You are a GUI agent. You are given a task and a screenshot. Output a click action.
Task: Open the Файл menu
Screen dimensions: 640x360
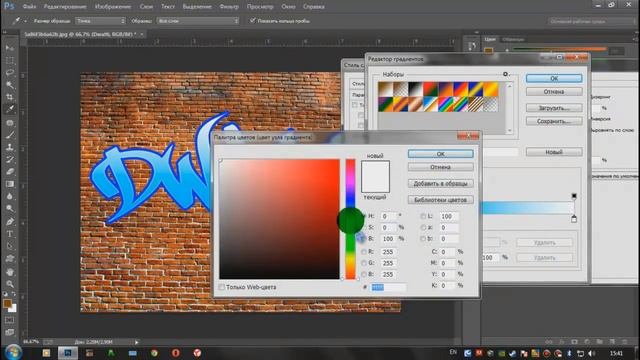pyautogui.click(x=29, y=7)
